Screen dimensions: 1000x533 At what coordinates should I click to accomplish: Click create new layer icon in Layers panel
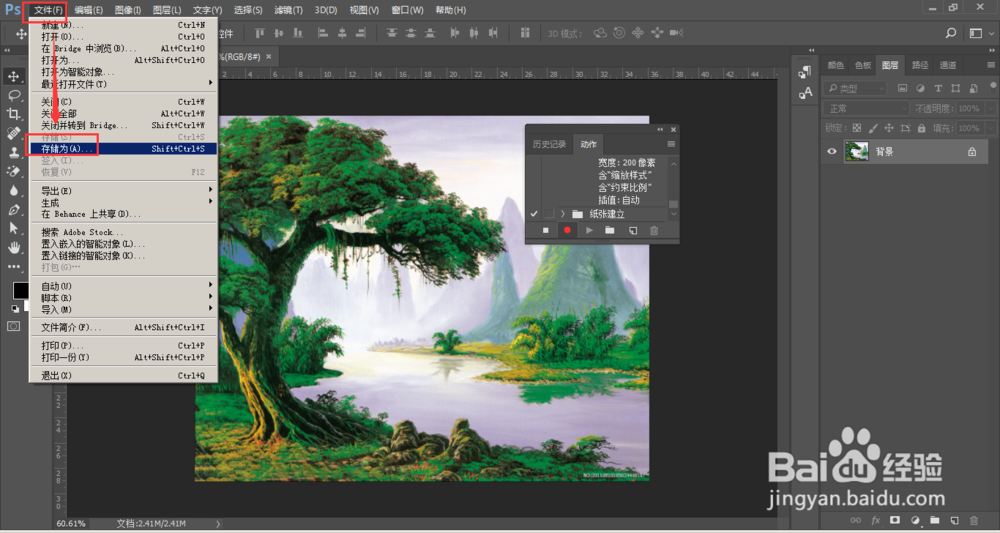pos(954,520)
